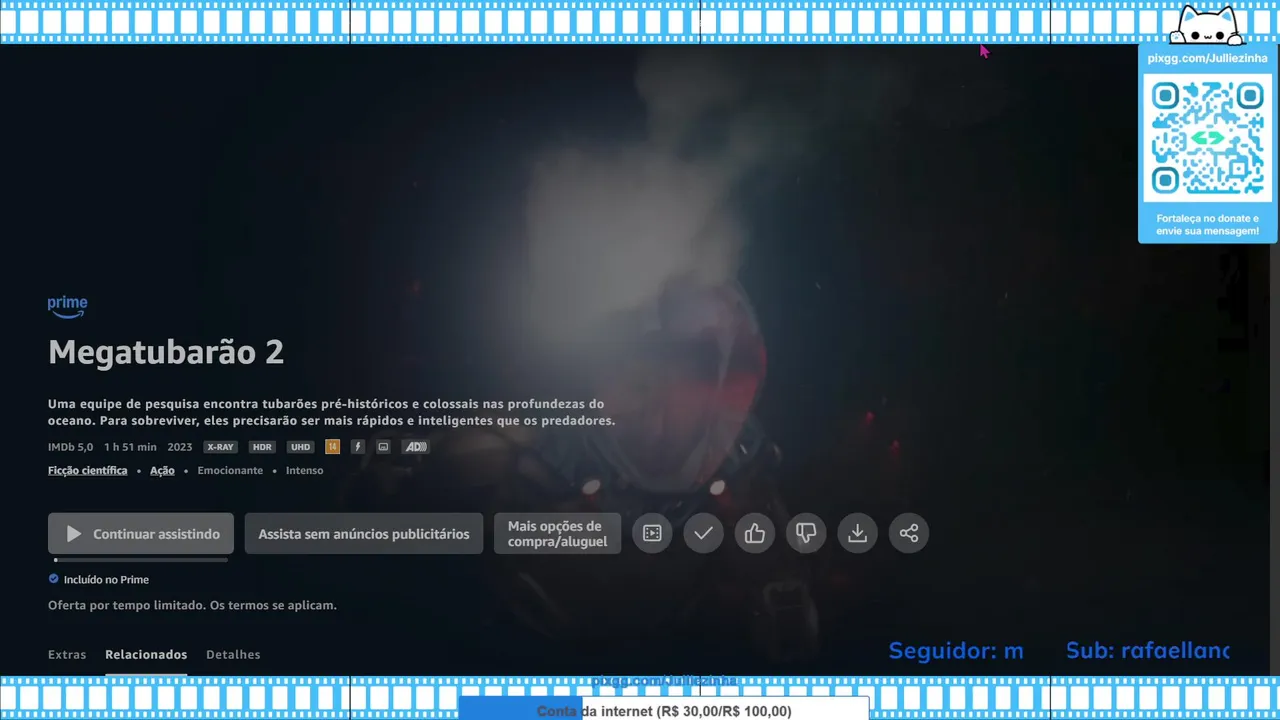Click the 2023 release year text
Screen dimensions: 1280x720
pyautogui.click(x=180, y=447)
